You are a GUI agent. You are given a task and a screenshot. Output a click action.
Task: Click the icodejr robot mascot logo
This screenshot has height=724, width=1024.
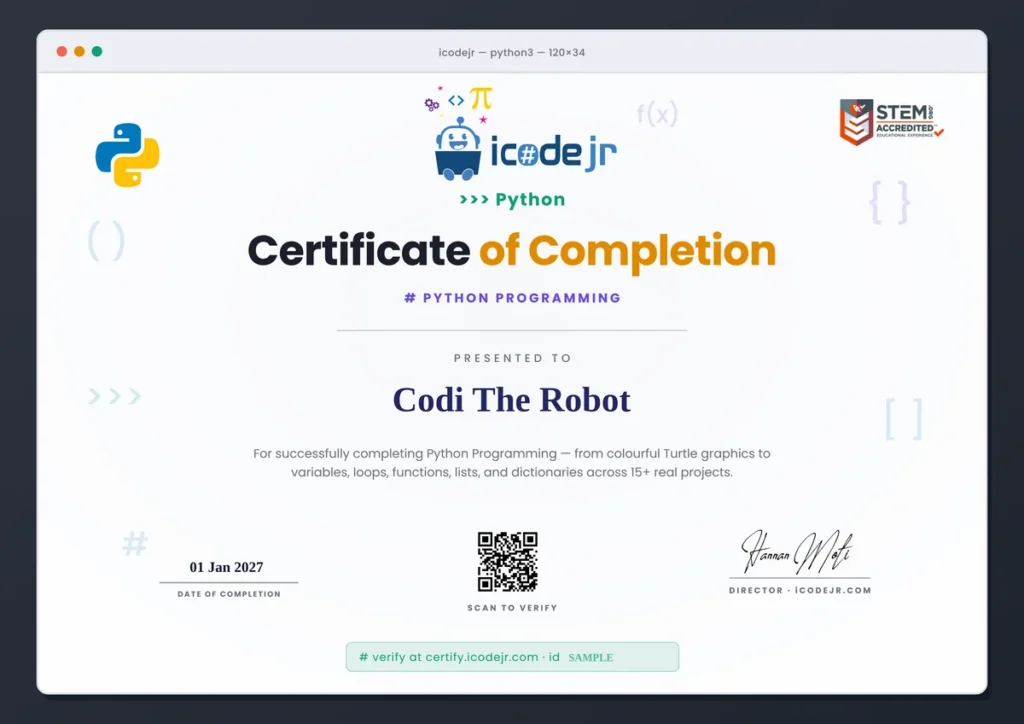coord(458,148)
